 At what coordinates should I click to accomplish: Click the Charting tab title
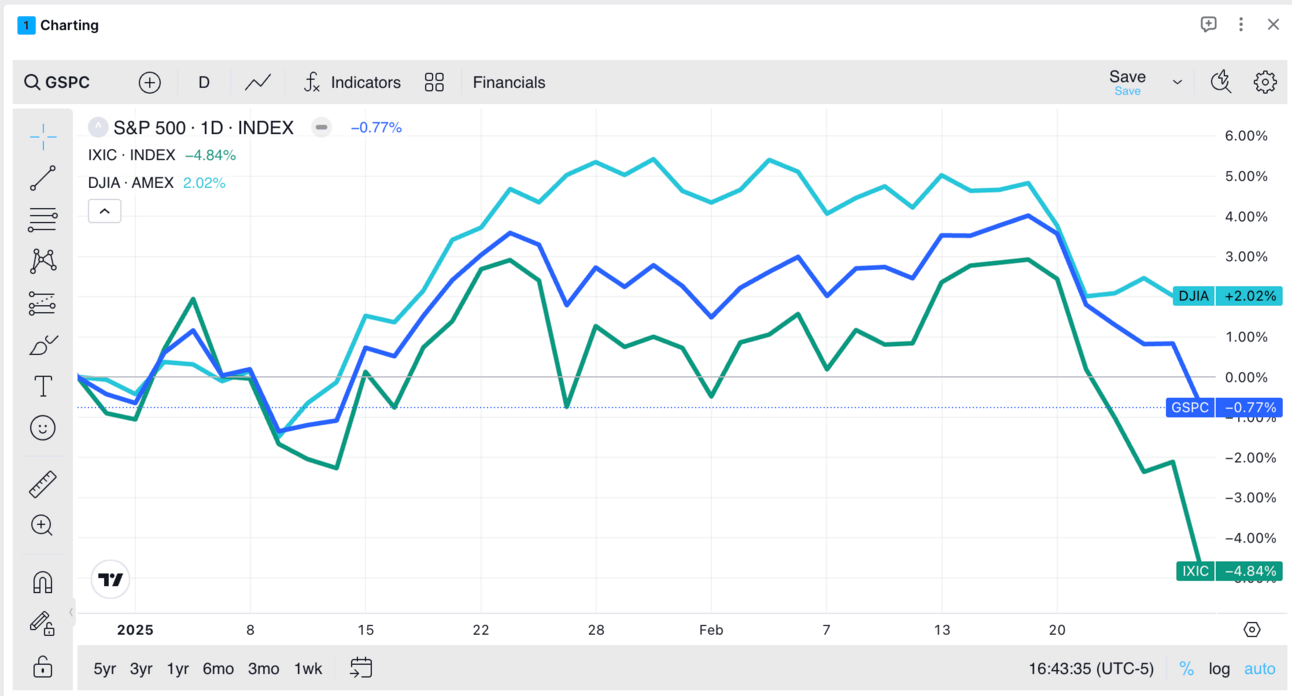coord(70,25)
